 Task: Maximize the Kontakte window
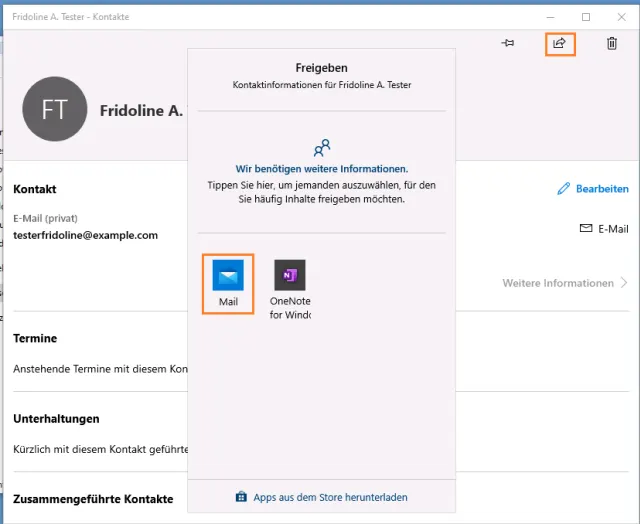[x=586, y=17]
